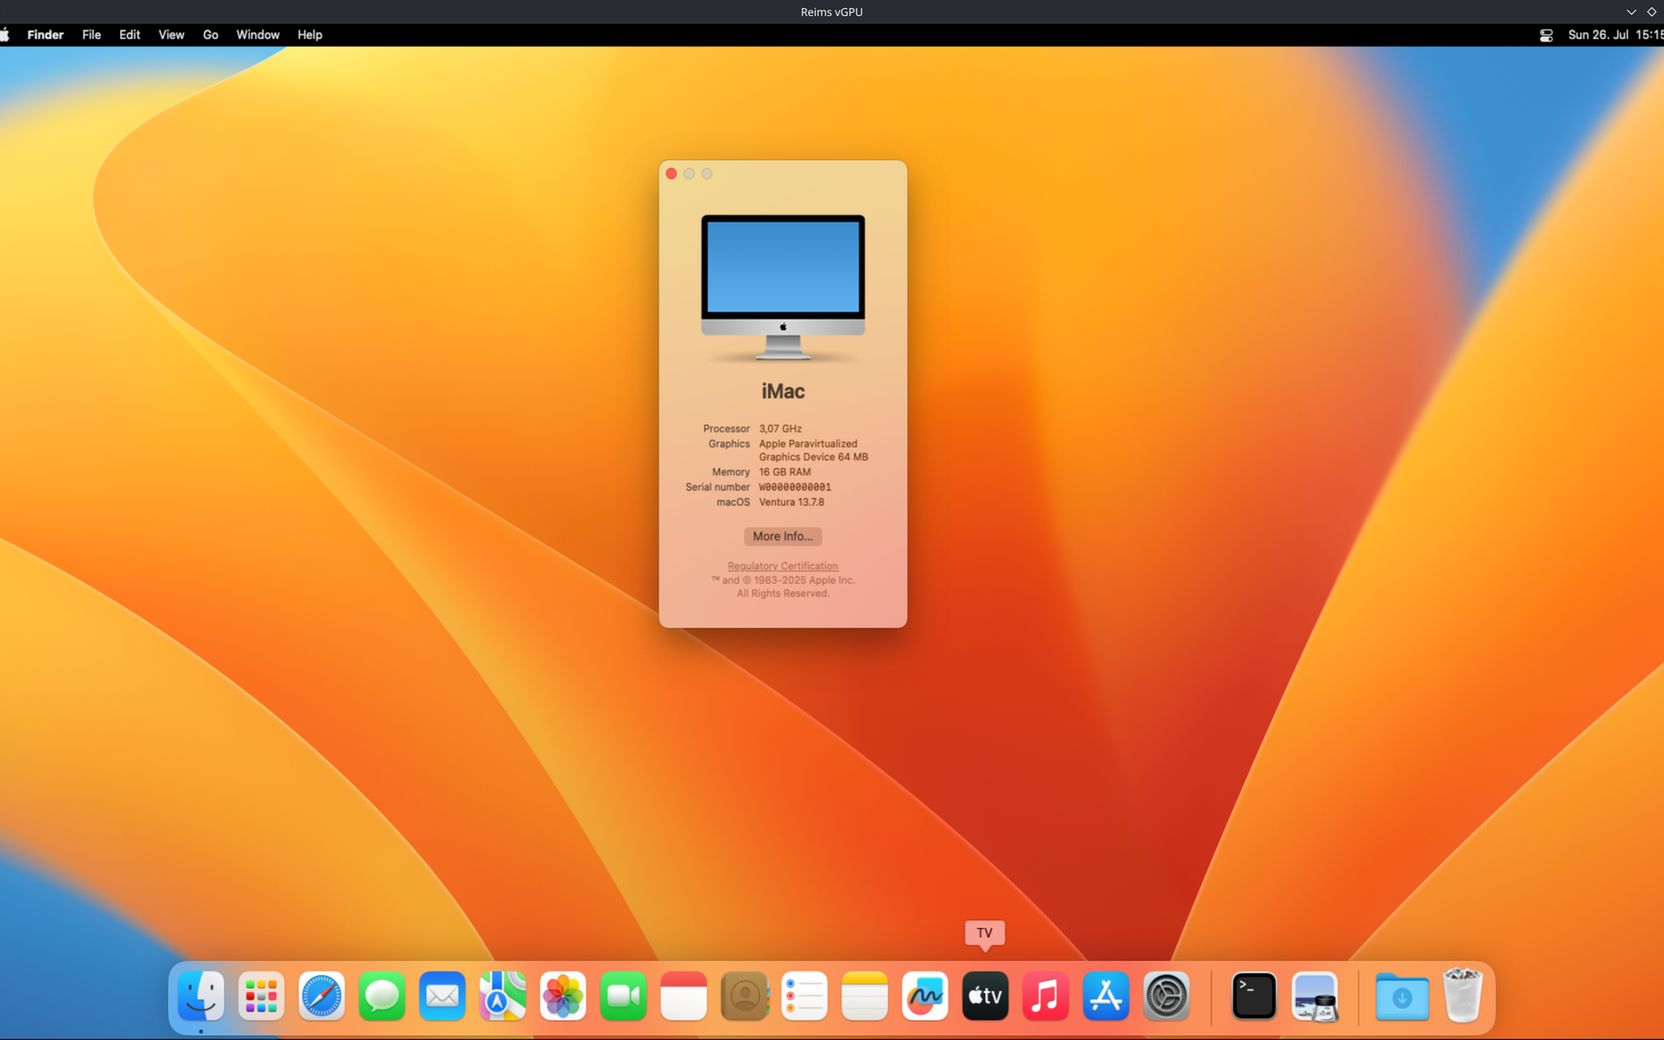Open the Downloads folder stack in the Dock
The height and width of the screenshot is (1040, 1664).
(x=1402, y=996)
